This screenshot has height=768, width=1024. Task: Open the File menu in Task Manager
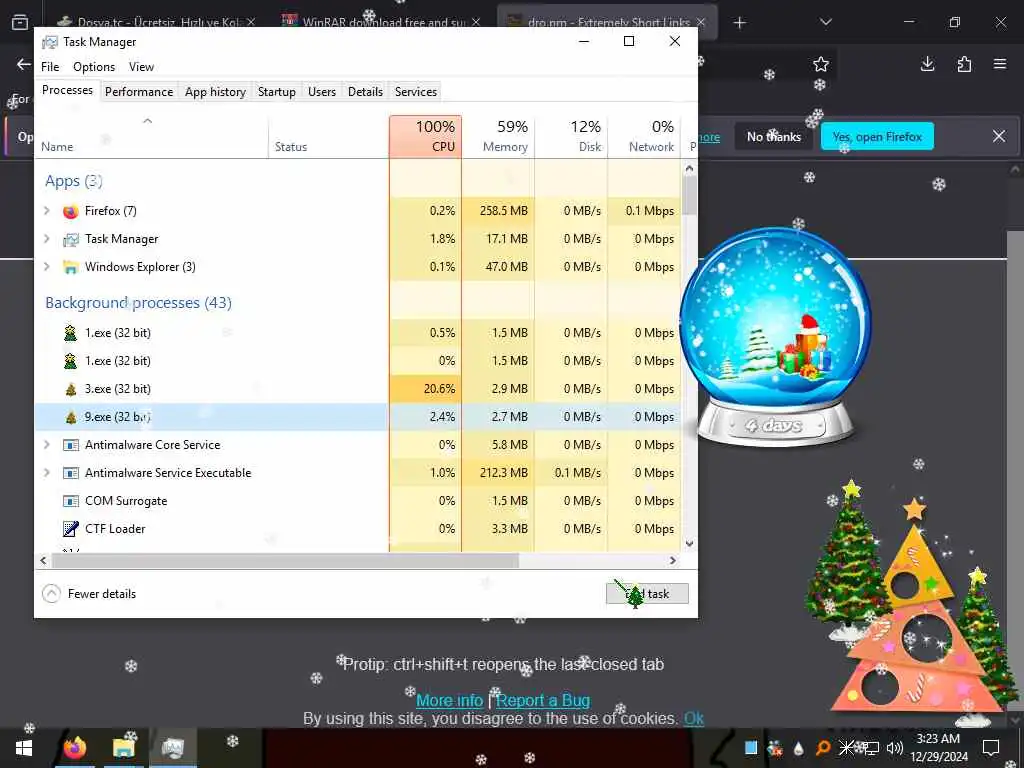tap(50, 67)
